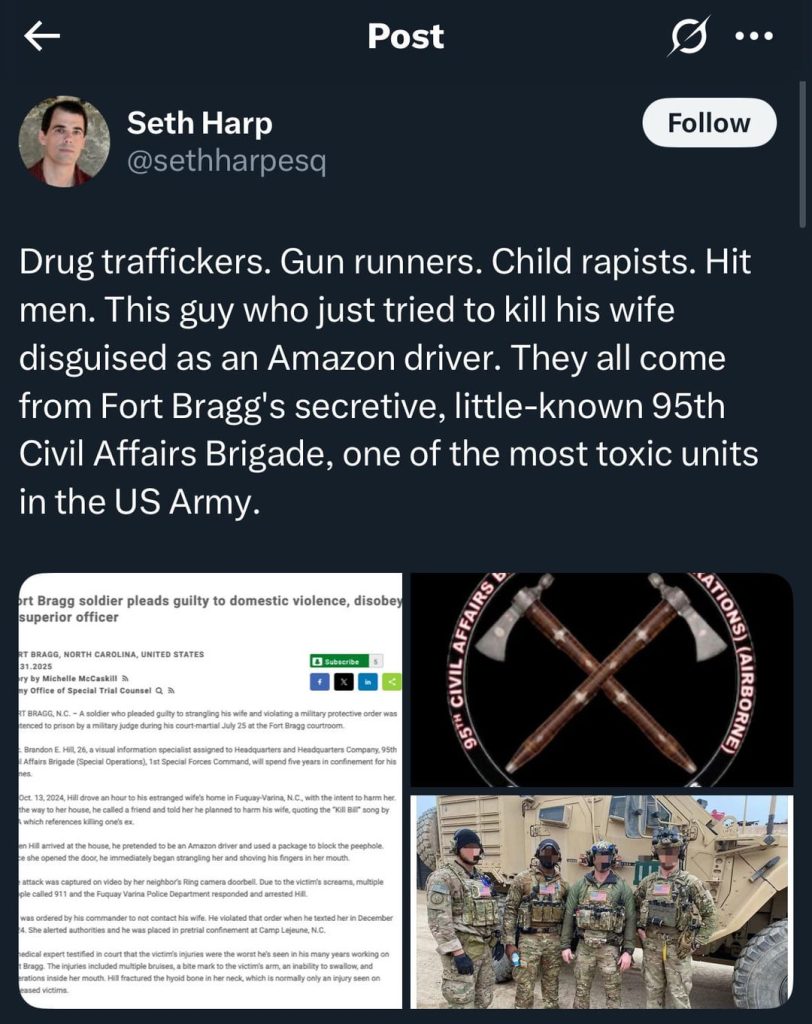812x1024 pixels.
Task: Click the subscriber count badge next to Subscribe
Action: click(x=374, y=661)
